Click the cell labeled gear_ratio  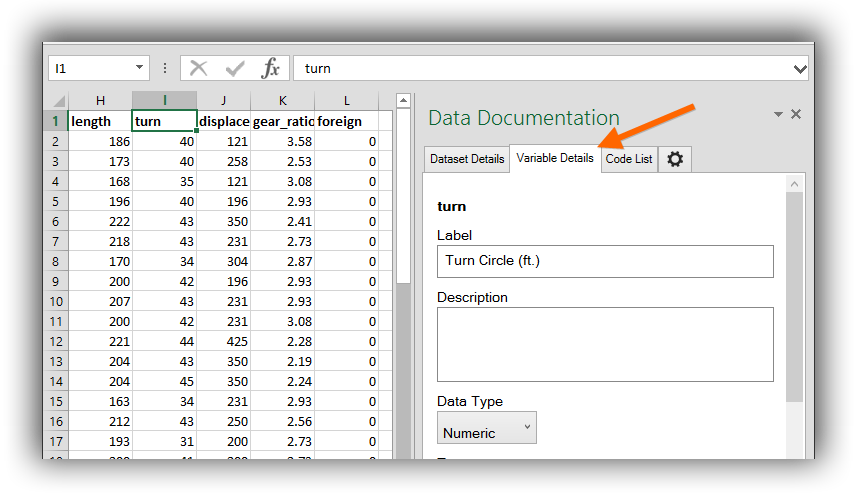[x=283, y=121]
